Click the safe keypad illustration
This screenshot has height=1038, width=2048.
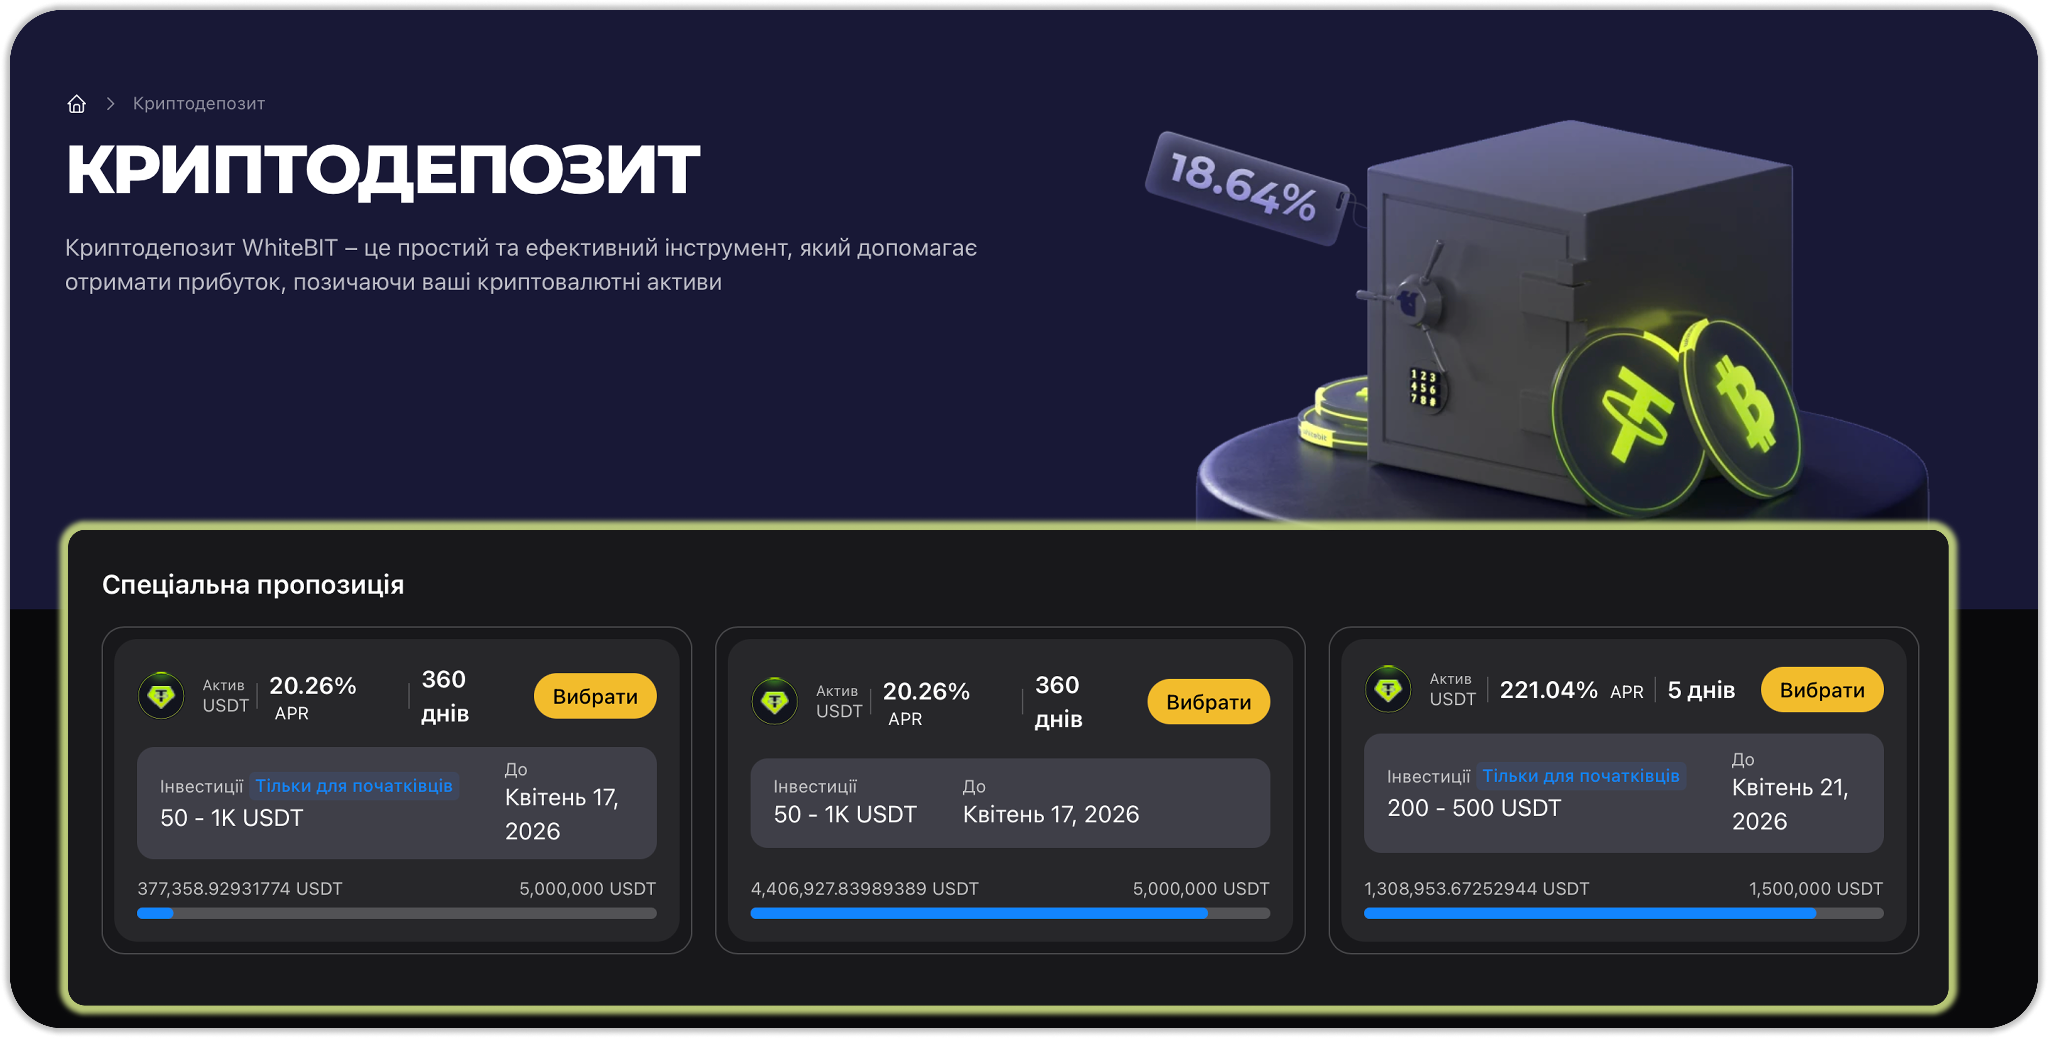[1423, 388]
